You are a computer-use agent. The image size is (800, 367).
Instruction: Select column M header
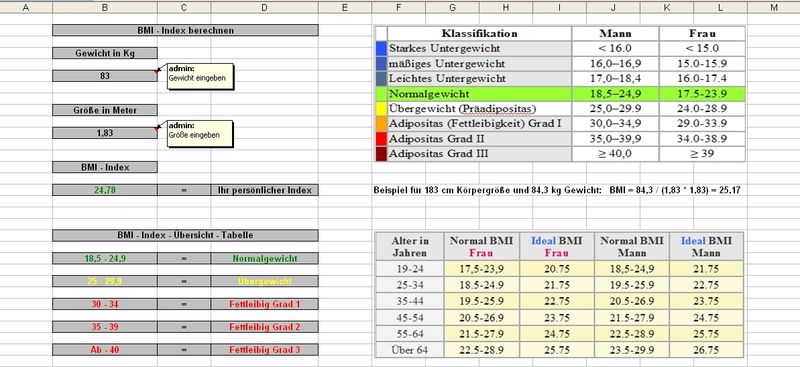(773, 7)
